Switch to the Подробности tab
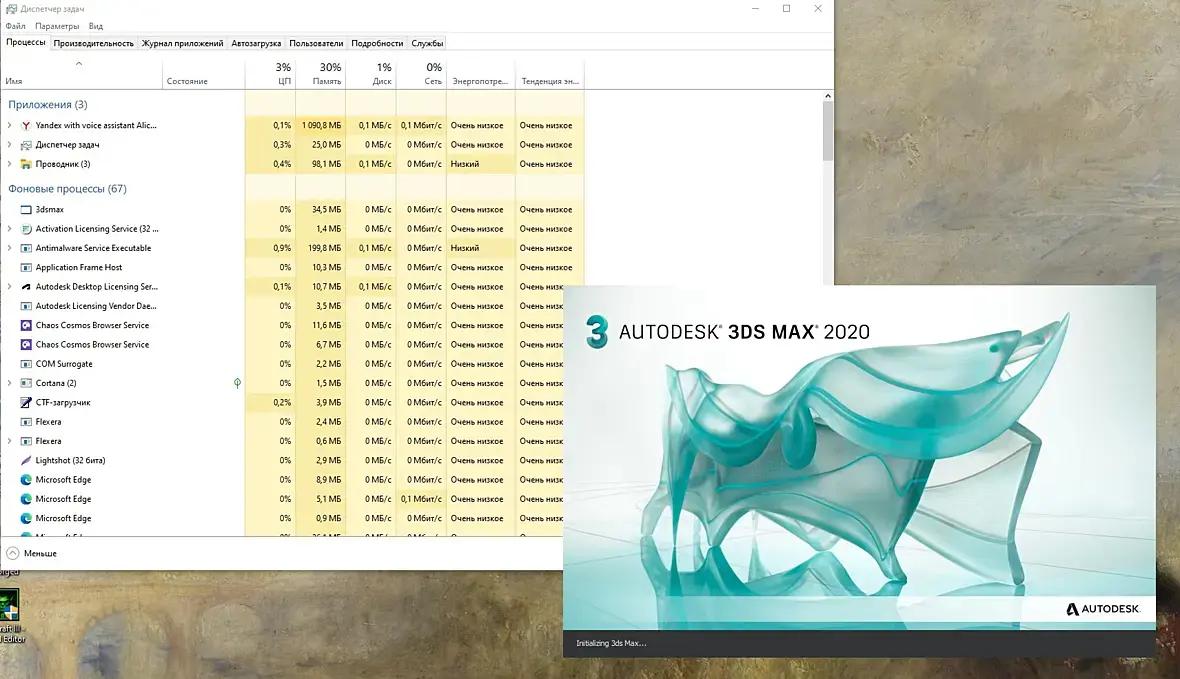The height and width of the screenshot is (679, 1180). (377, 44)
